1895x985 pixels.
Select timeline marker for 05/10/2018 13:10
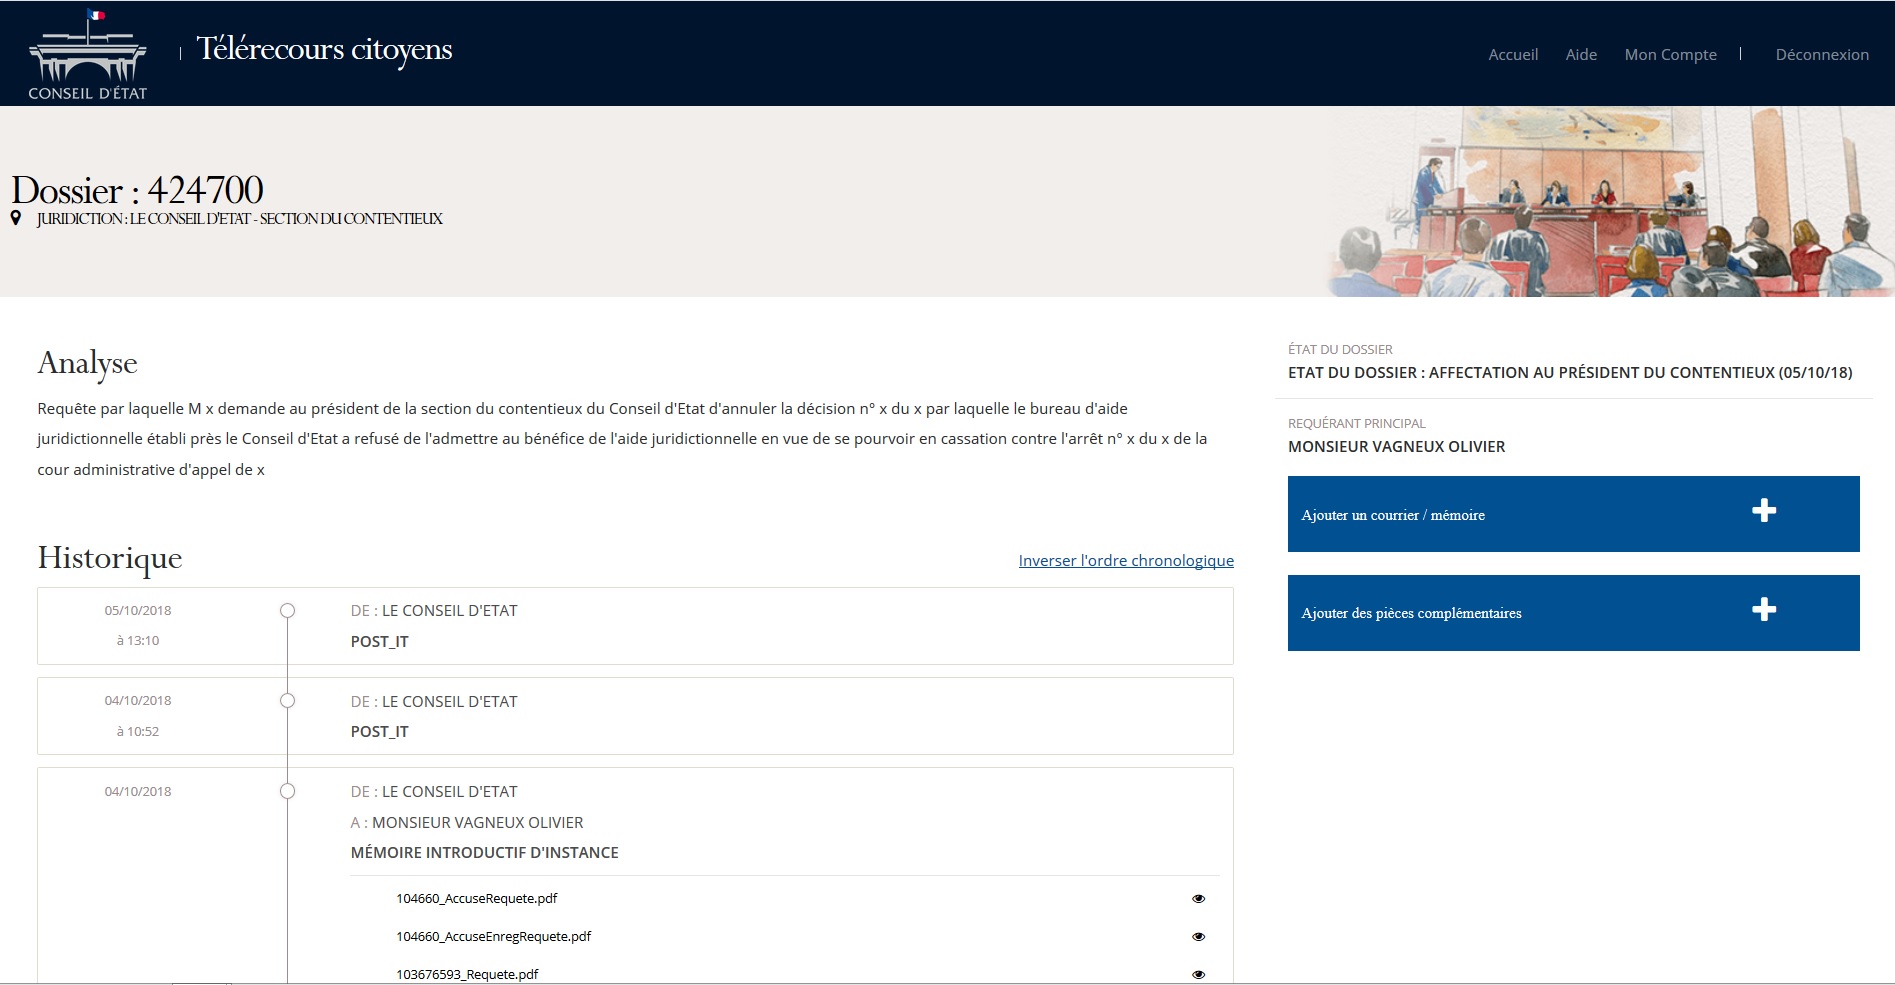[287, 611]
